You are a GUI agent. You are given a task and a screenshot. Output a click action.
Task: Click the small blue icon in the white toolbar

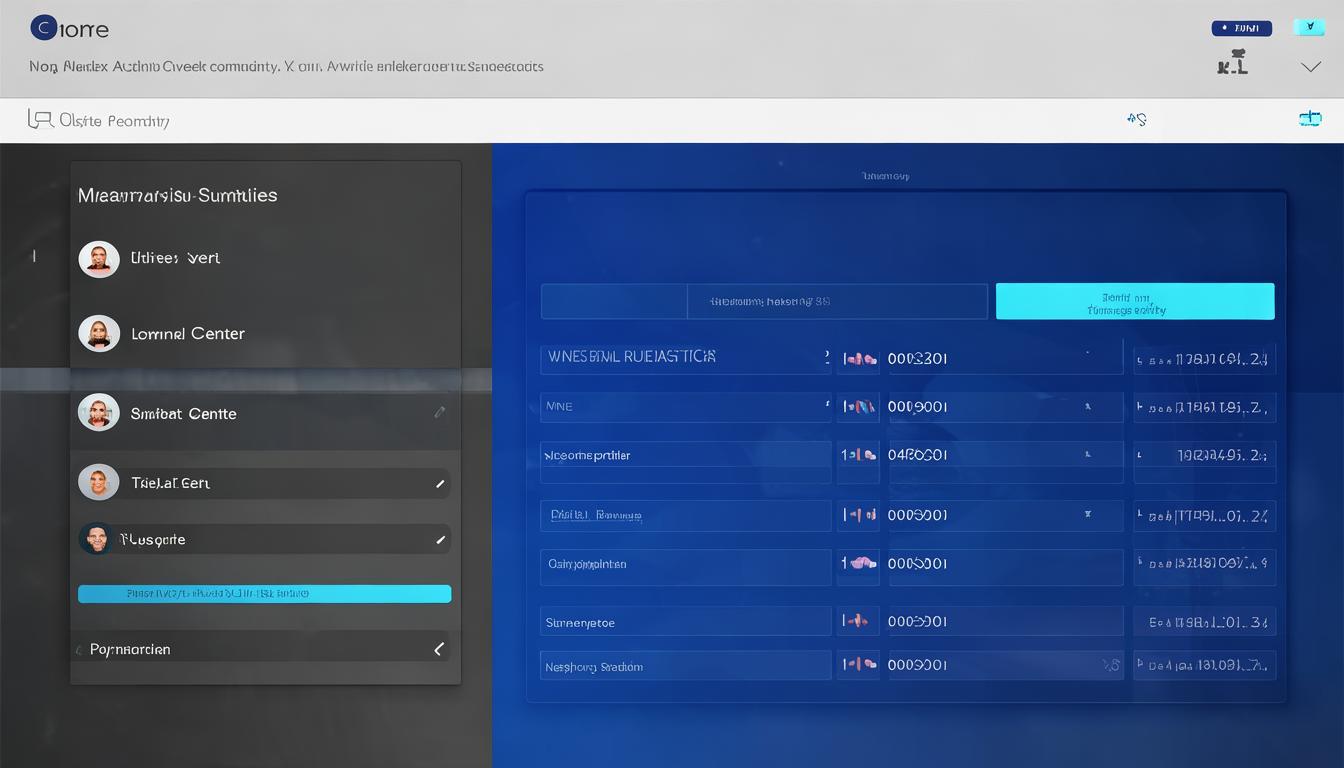click(1136, 119)
